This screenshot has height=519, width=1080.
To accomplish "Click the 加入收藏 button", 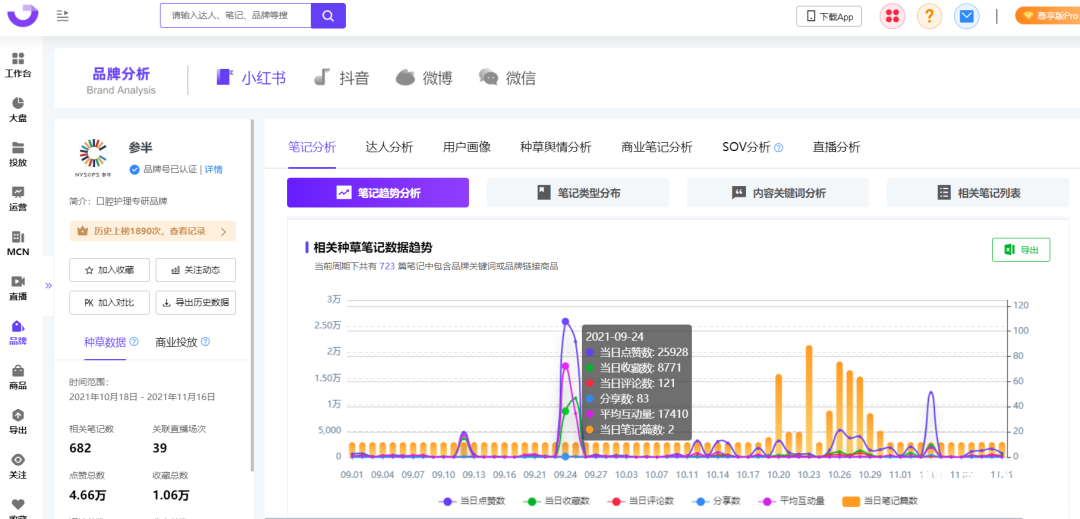I will [x=109, y=270].
